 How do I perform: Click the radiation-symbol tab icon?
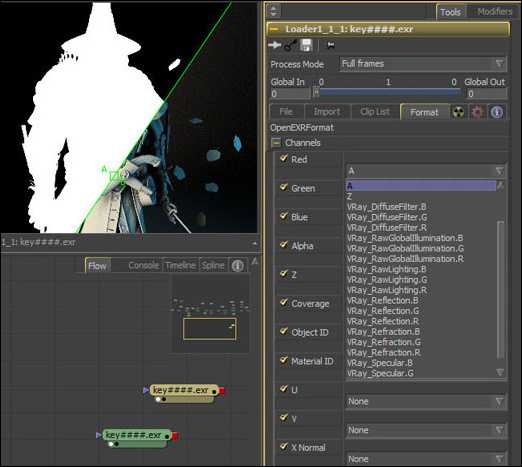pos(459,112)
